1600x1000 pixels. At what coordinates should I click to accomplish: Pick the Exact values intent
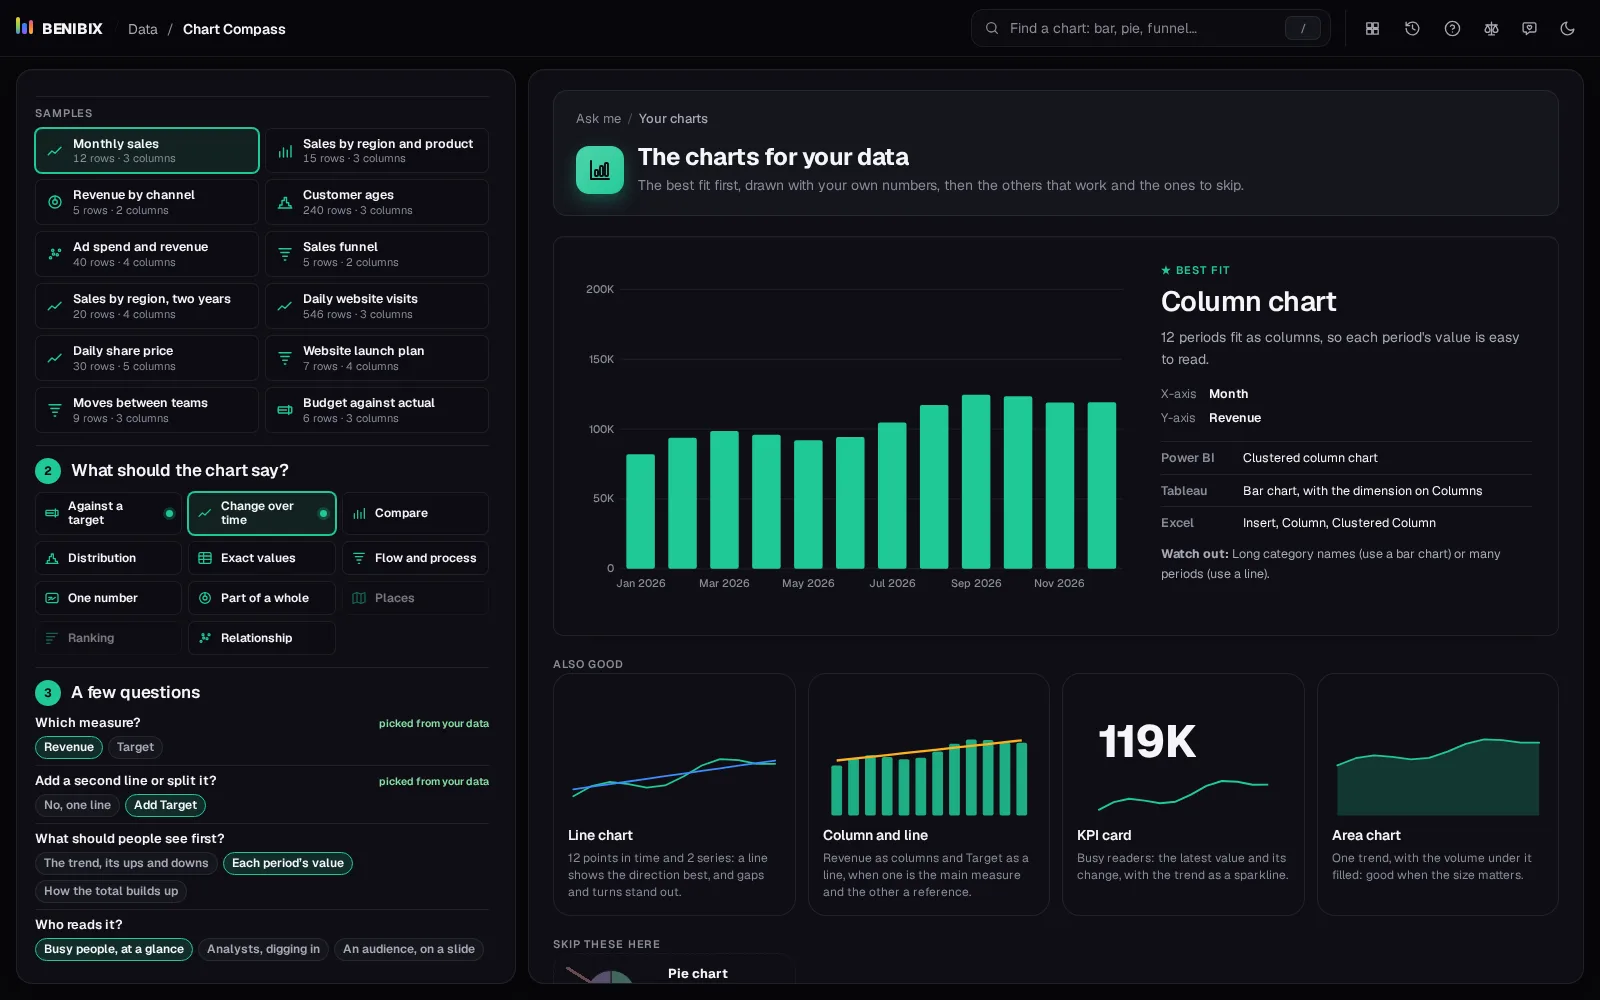pos(262,558)
